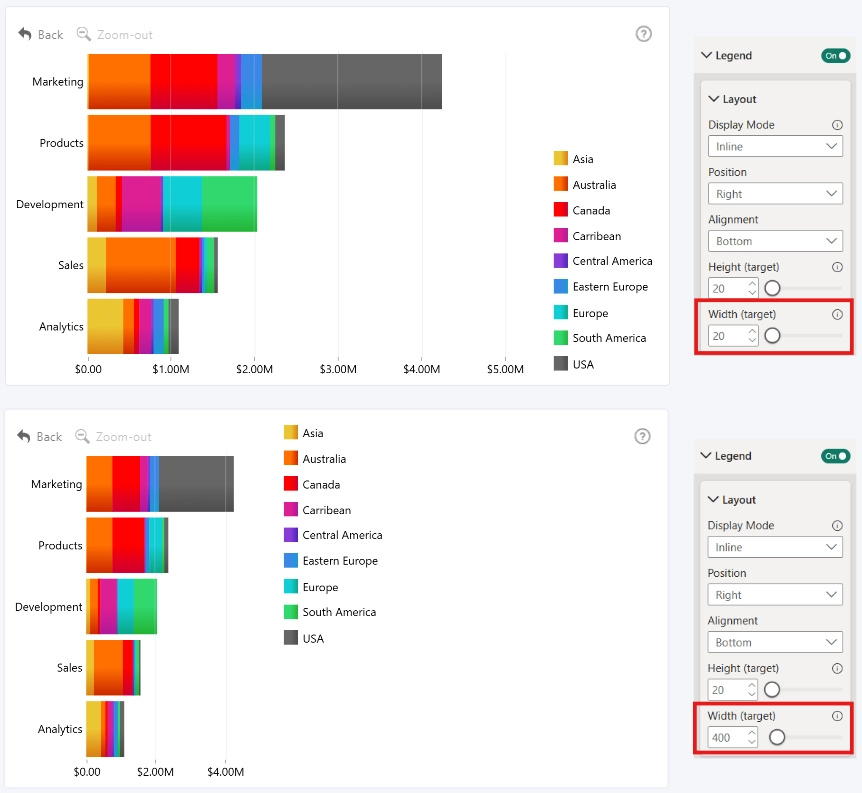This screenshot has width=862, height=793.
Task: Click Height (target) info icon in the lower panel
Action: pyautogui.click(x=837, y=668)
